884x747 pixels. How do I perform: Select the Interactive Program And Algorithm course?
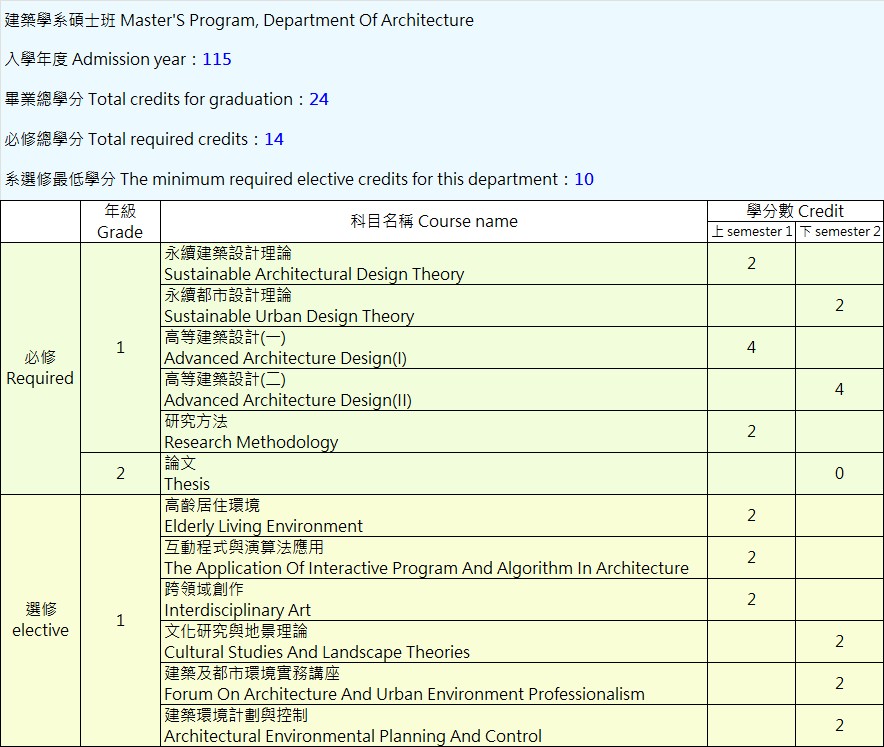[x=426, y=568]
